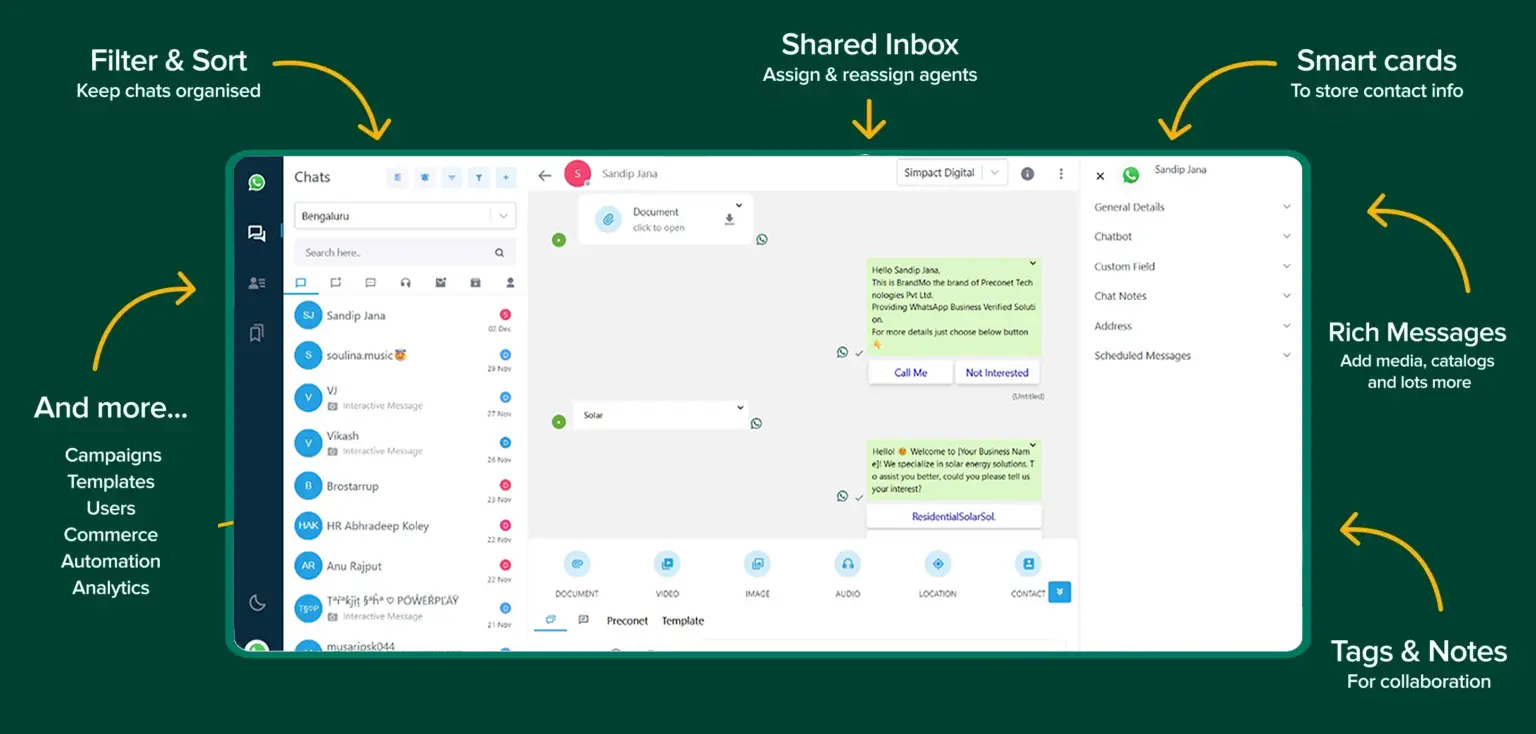Click the 'ResidentialSolarSol.' button

(x=954, y=517)
